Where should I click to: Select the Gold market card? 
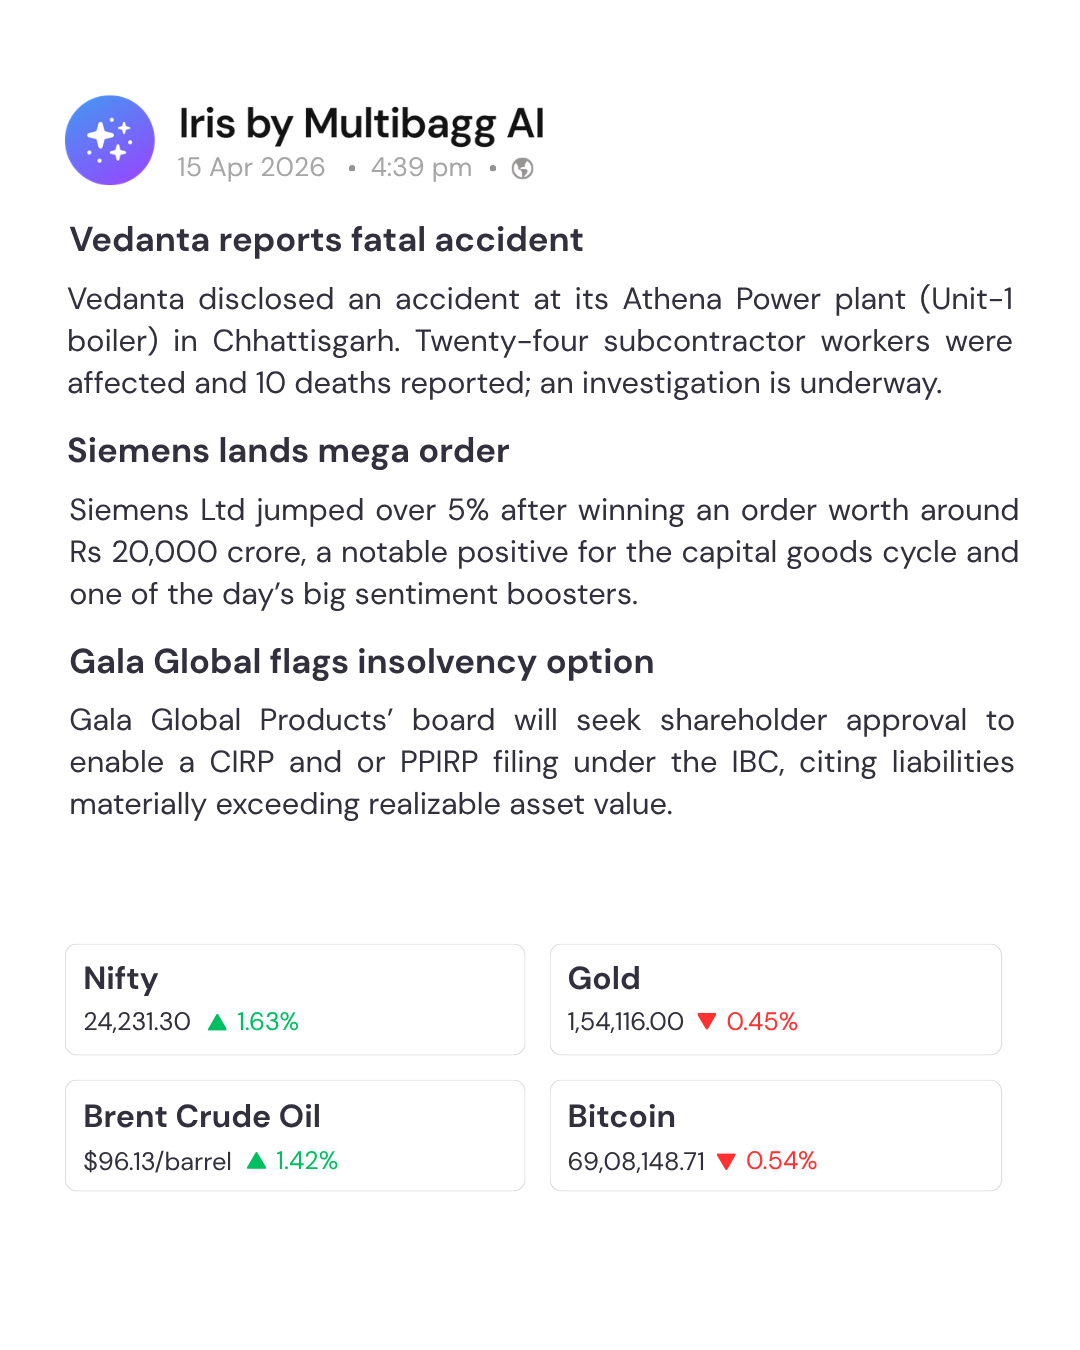pyautogui.click(x=775, y=999)
